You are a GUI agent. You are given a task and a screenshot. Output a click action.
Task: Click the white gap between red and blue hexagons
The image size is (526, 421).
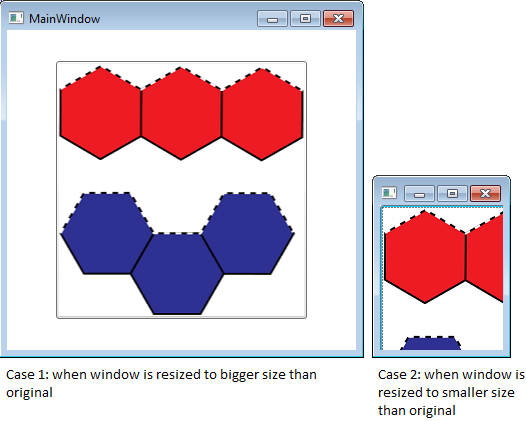point(181,176)
